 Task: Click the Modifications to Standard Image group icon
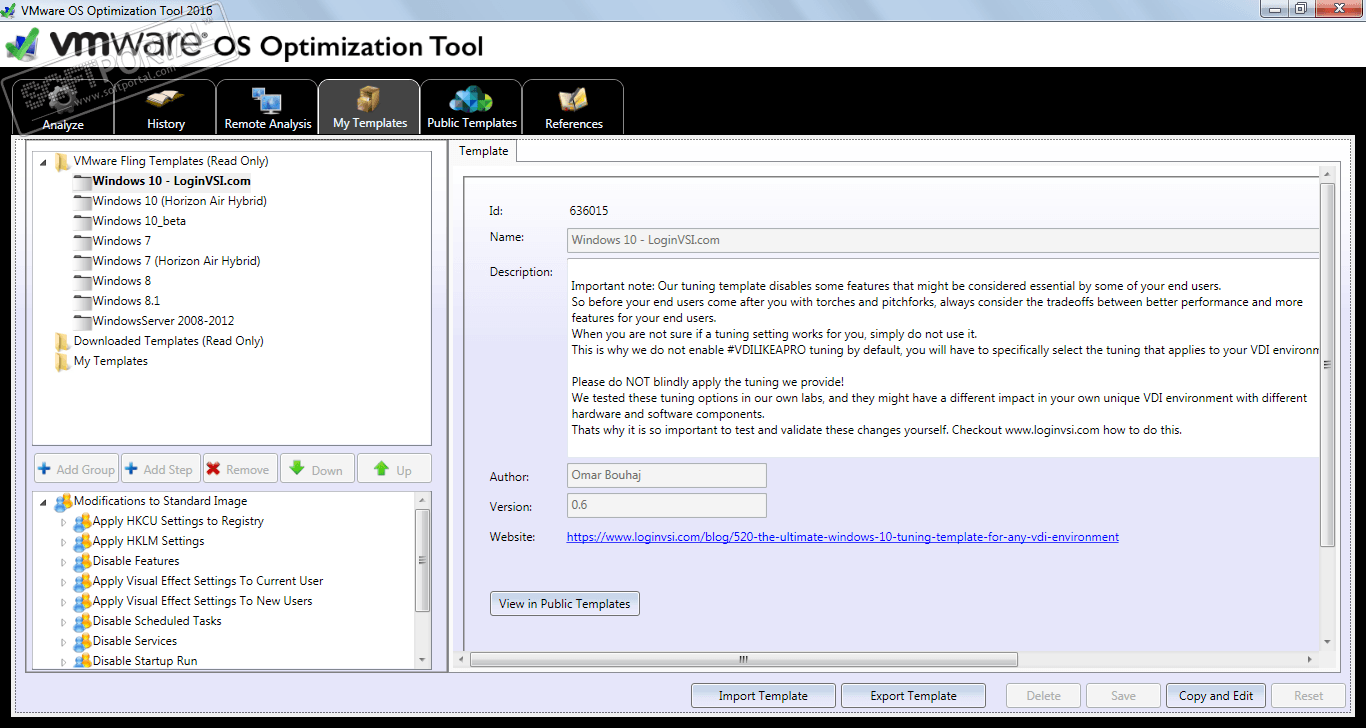click(x=63, y=502)
